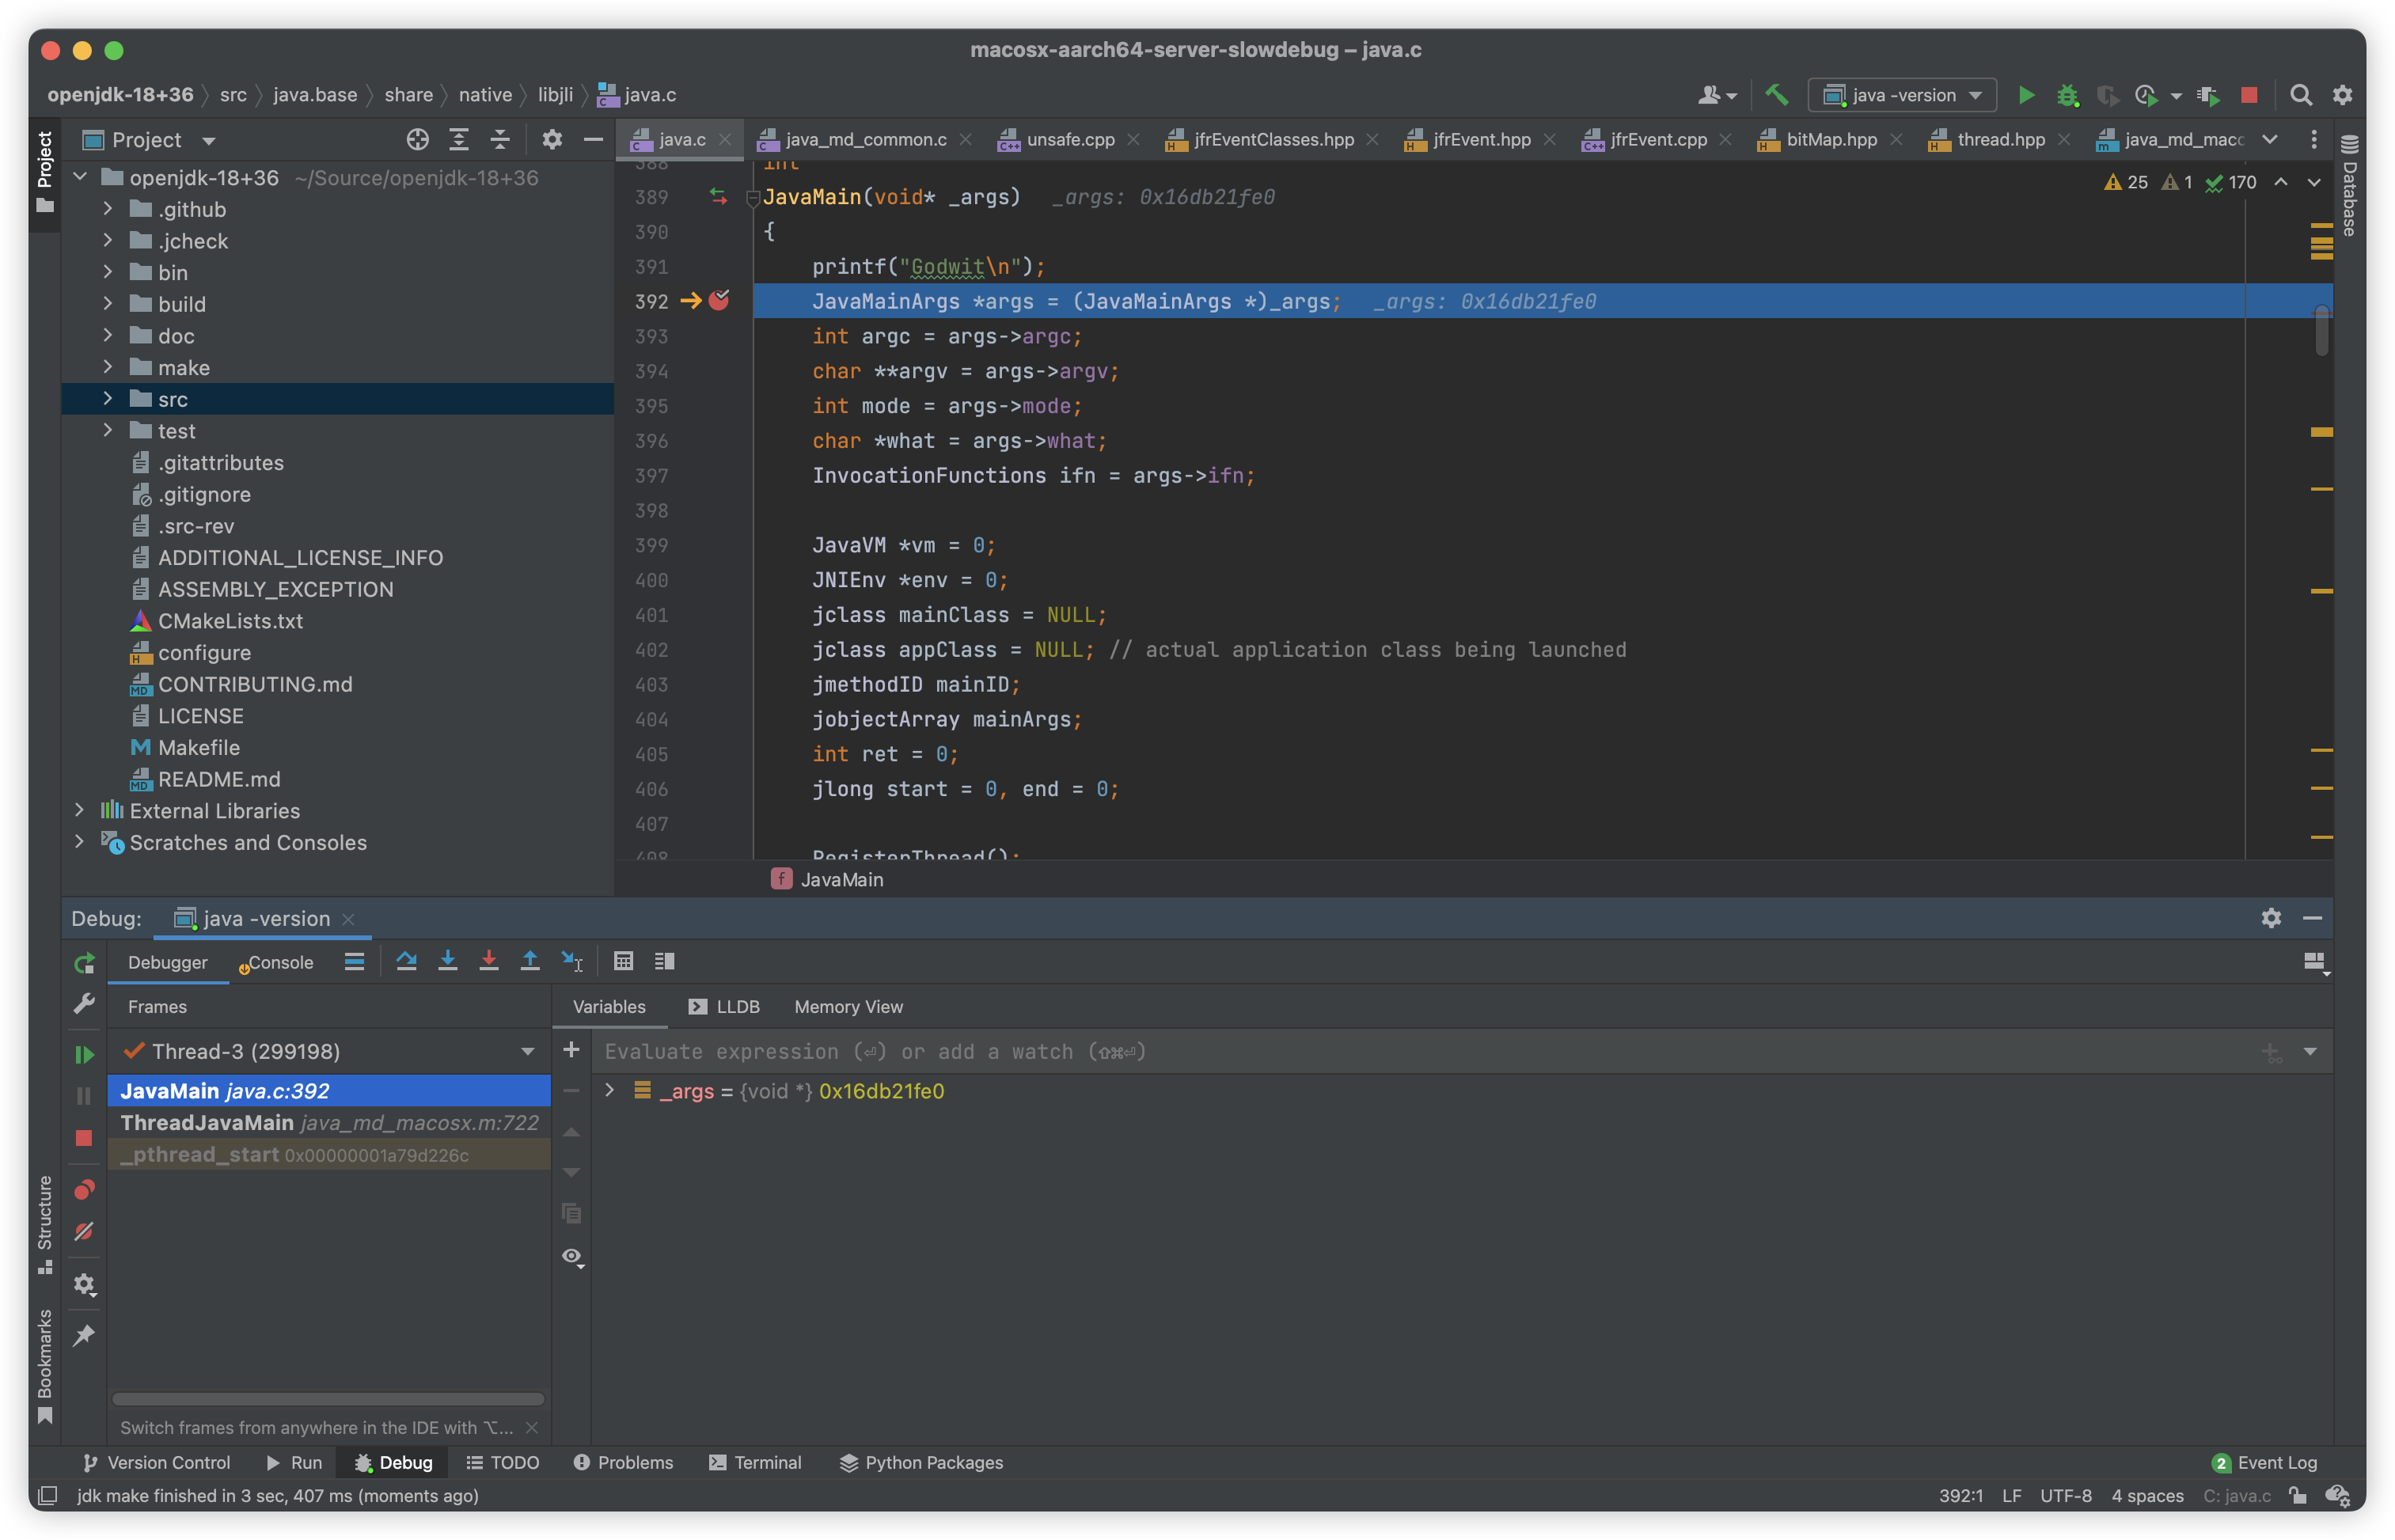Expand the _args variable node
Viewport: 2395px width, 1540px height.
(610, 1091)
